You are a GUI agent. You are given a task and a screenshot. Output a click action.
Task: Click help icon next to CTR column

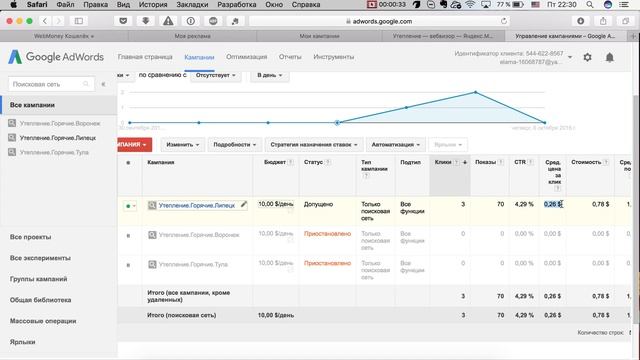[530, 162]
